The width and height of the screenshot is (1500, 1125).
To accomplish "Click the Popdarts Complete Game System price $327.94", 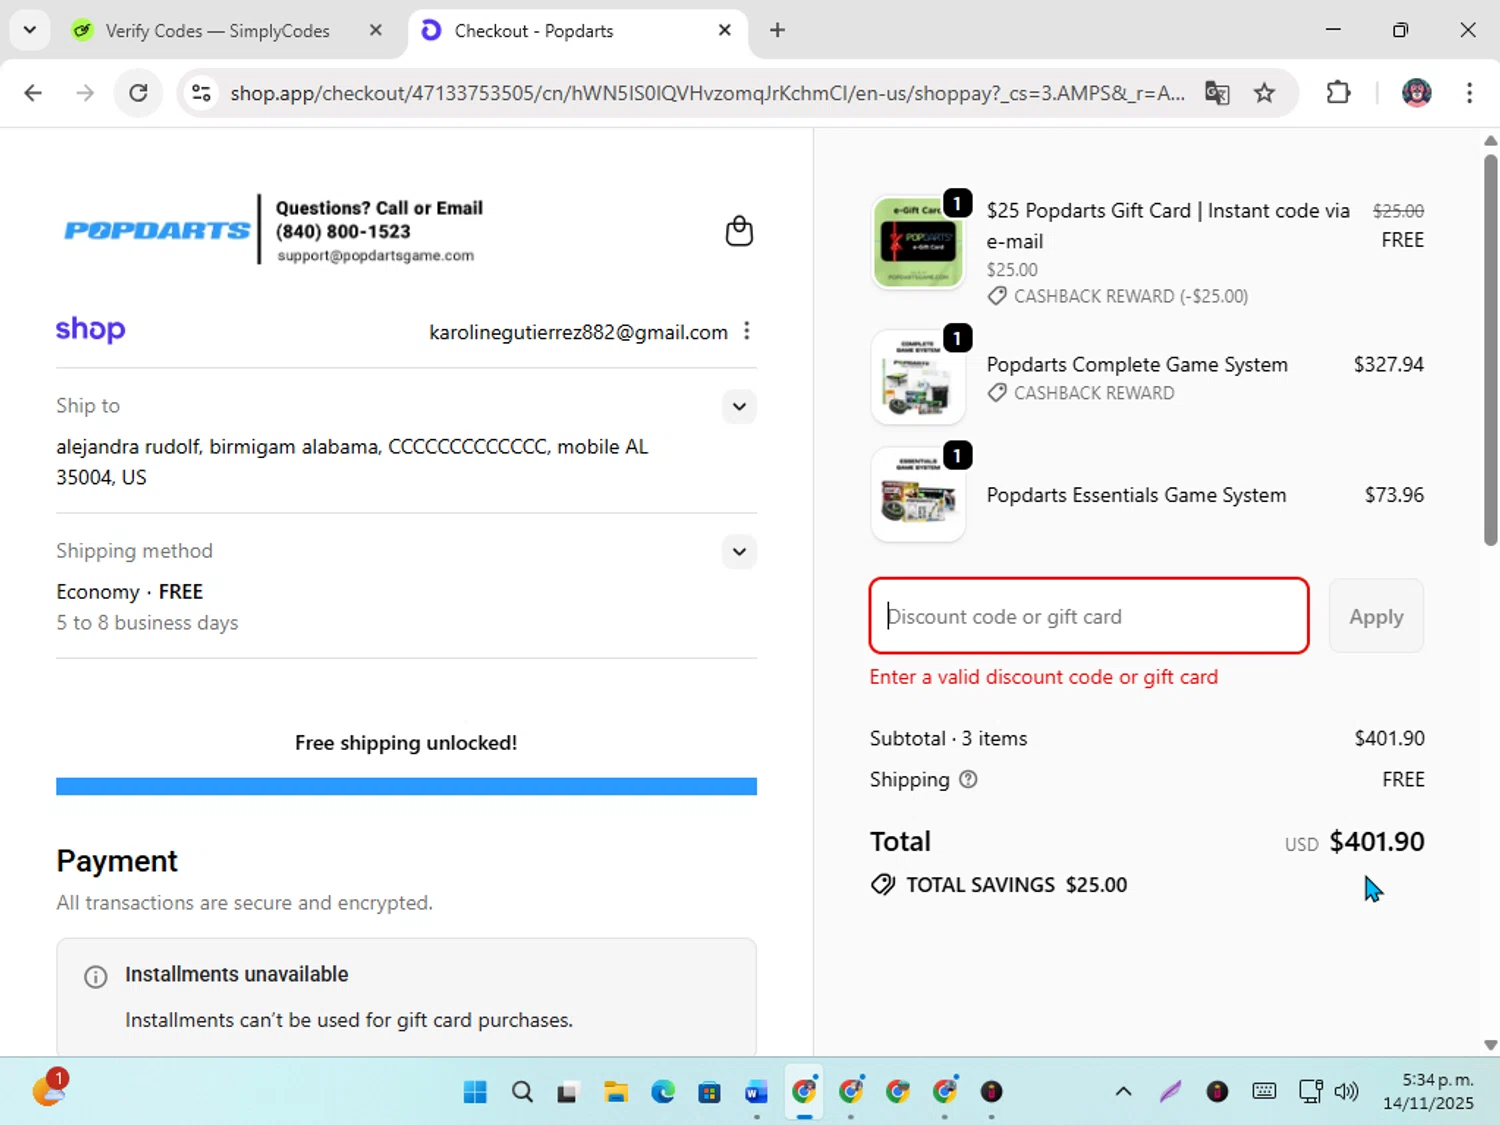I will 1388,365.
